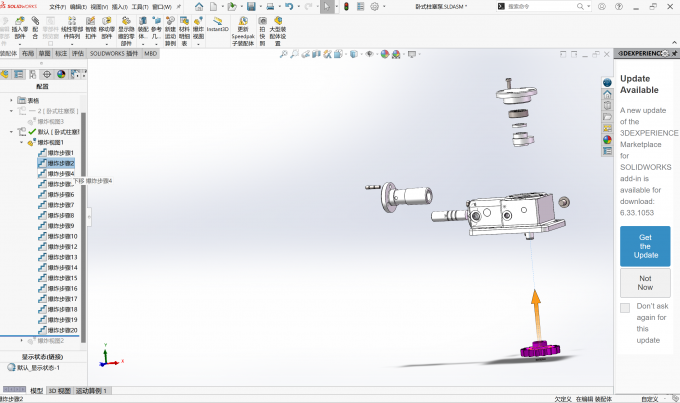Open the Linear Component Pattern tool
This screenshot has height=403, width=680.
pyautogui.click(x=72, y=29)
